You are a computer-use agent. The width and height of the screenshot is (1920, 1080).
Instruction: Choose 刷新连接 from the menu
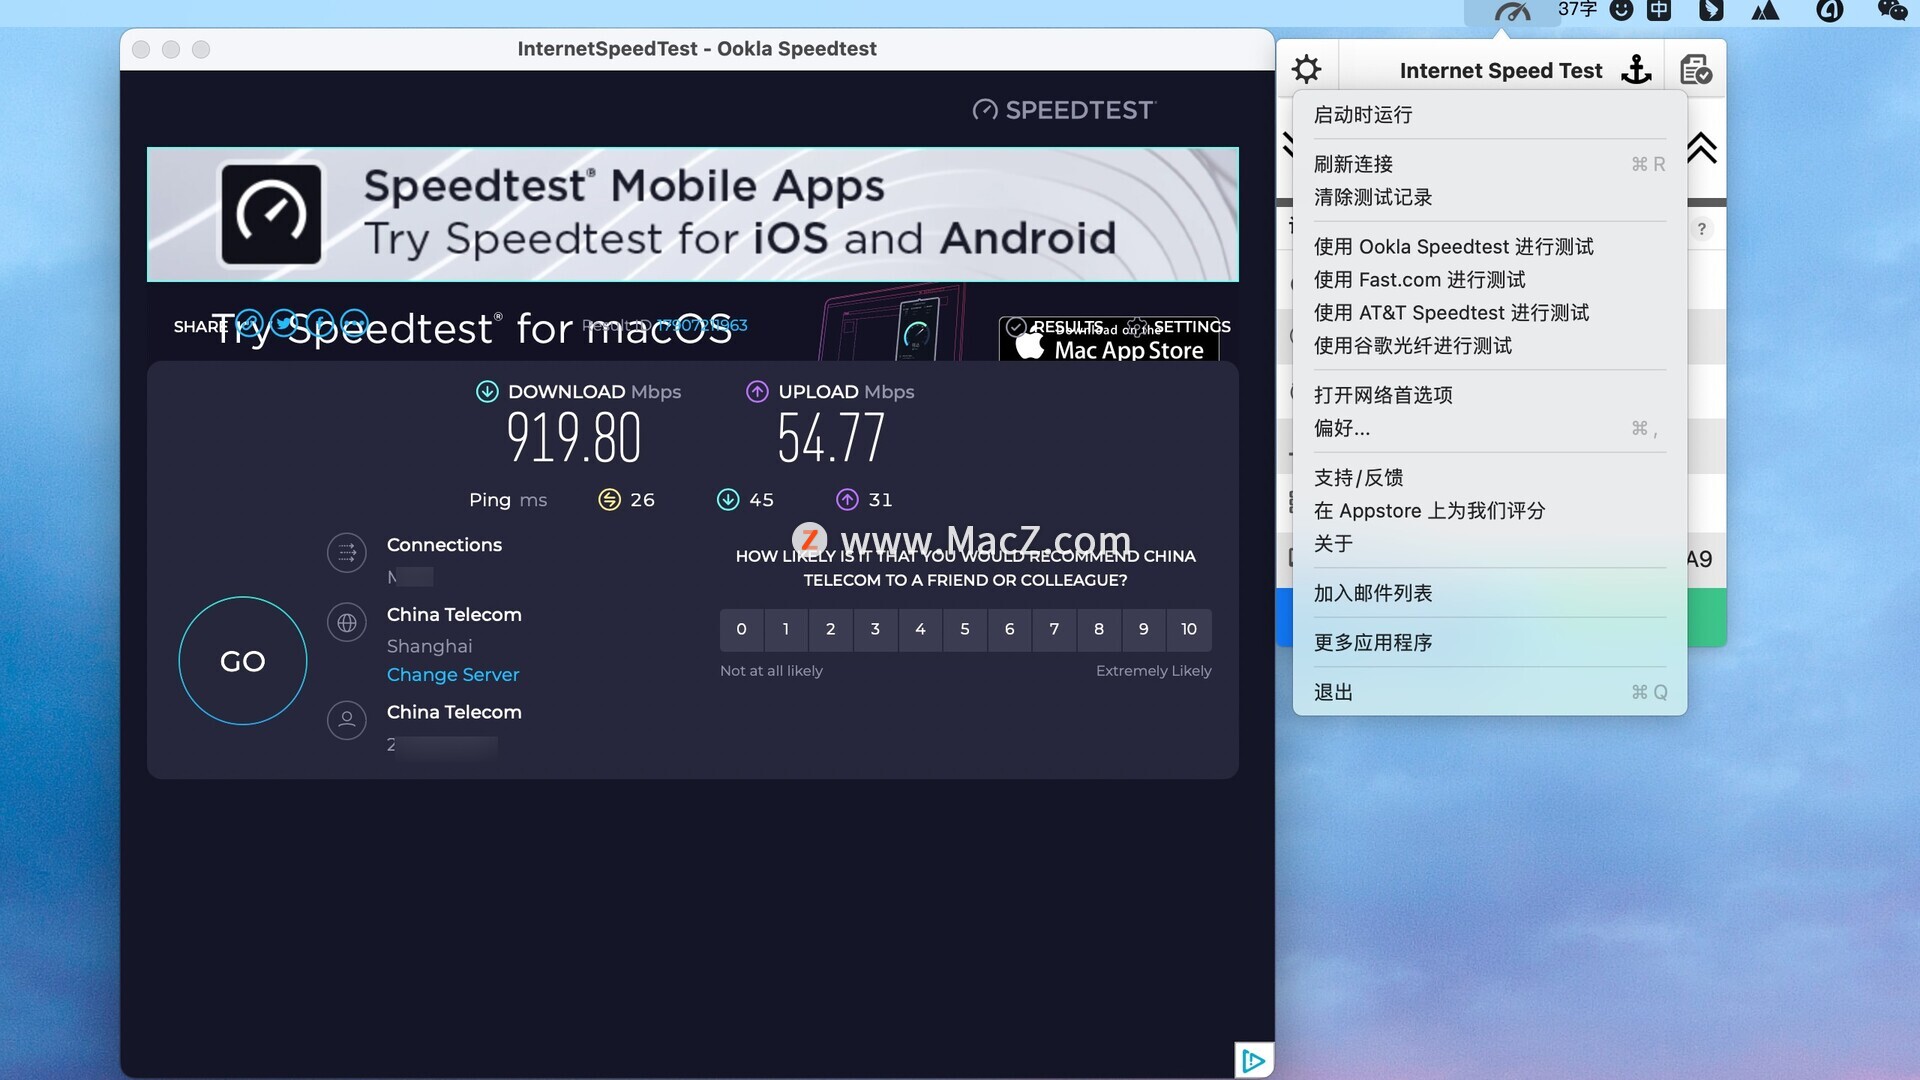(1489, 164)
